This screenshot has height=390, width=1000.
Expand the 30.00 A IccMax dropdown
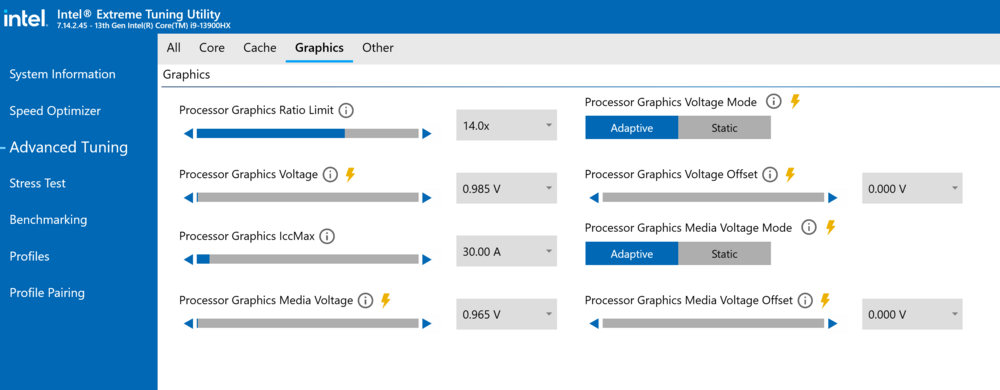[x=506, y=252]
